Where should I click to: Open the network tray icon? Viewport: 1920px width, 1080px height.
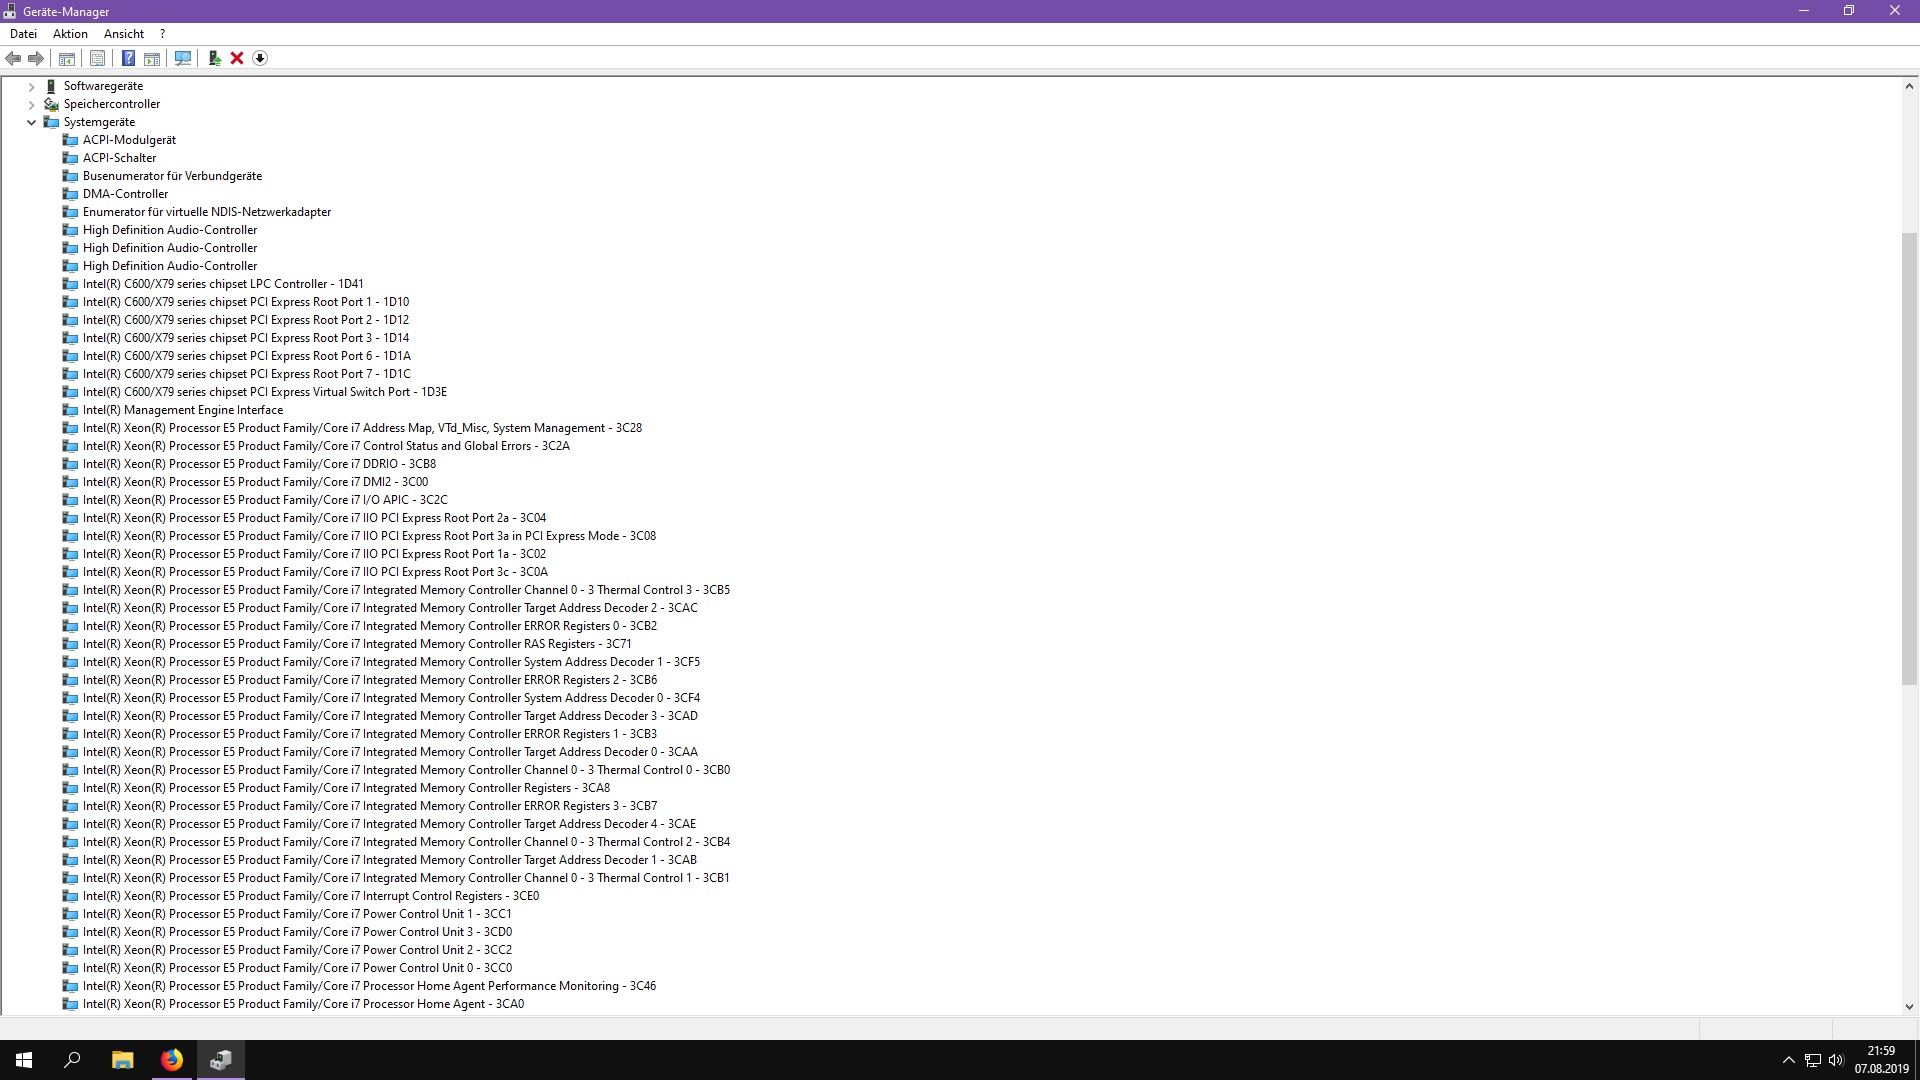pyautogui.click(x=1812, y=1060)
